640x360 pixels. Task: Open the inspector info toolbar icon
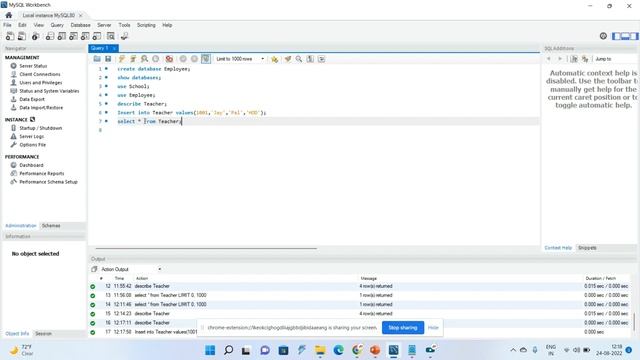(36, 36)
